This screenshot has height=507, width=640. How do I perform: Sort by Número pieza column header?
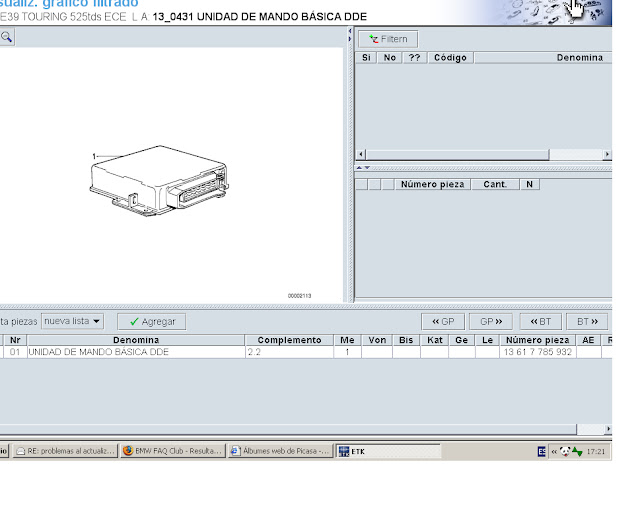tap(538, 340)
